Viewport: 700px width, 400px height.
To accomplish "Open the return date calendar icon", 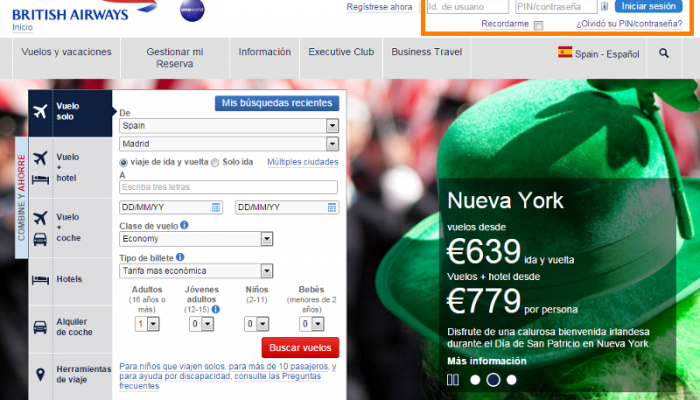I will pyautogui.click(x=332, y=207).
